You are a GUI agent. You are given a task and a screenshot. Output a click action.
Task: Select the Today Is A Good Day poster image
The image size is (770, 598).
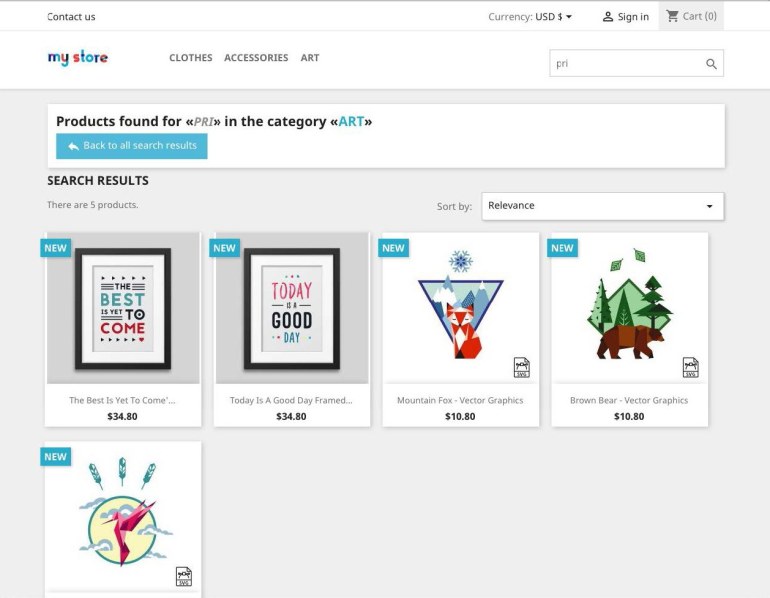point(292,308)
